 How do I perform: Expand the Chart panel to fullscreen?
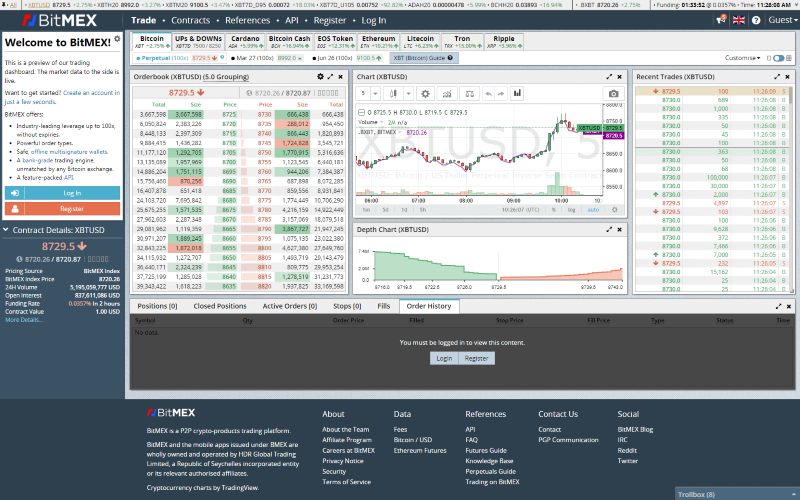tap(609, 77)
